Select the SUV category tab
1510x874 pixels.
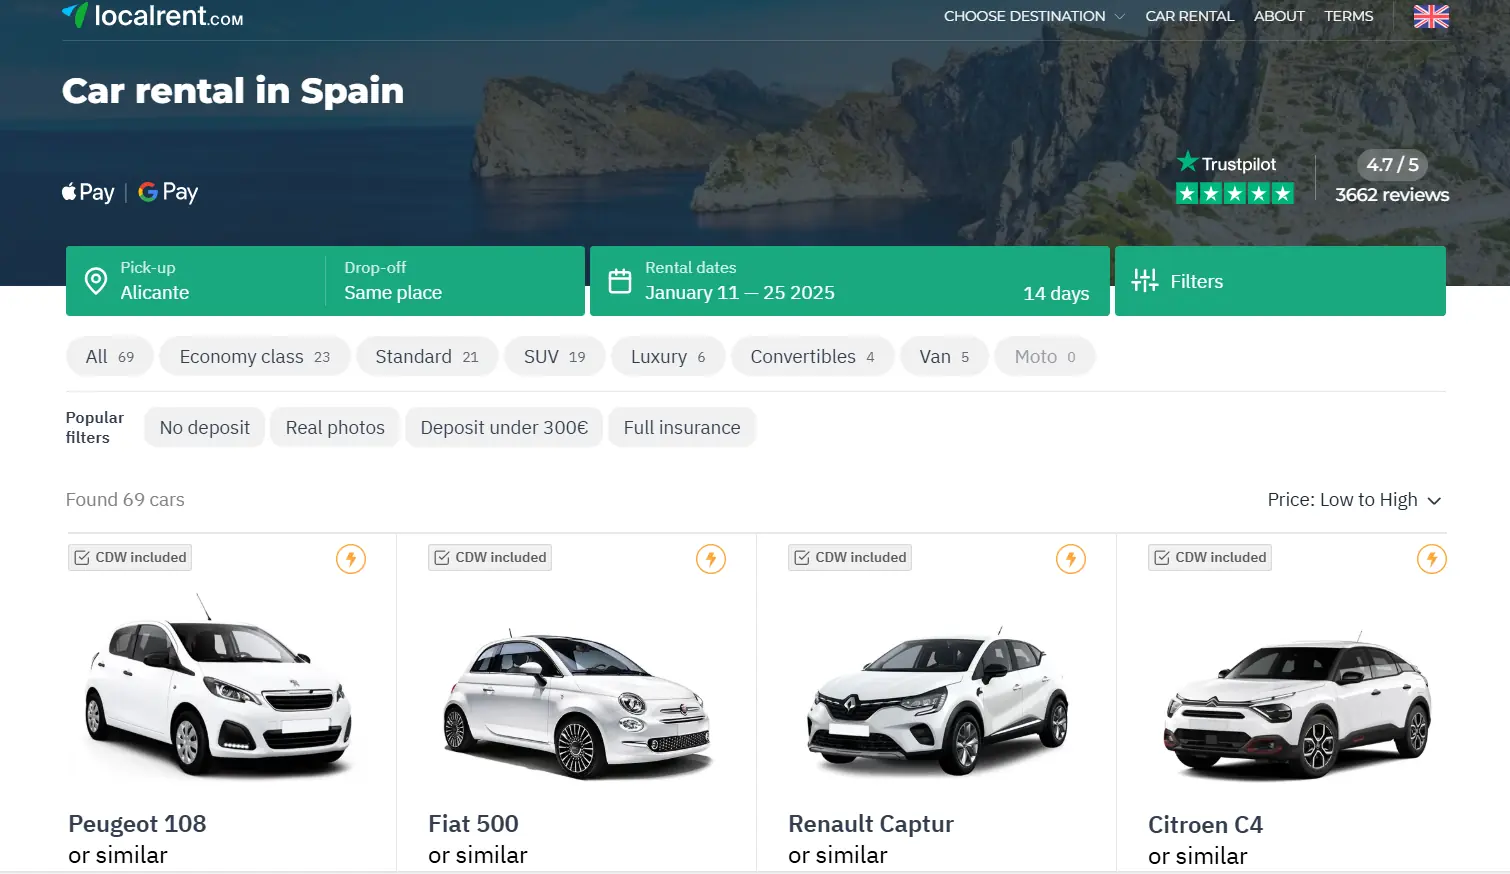coord(555,357)
